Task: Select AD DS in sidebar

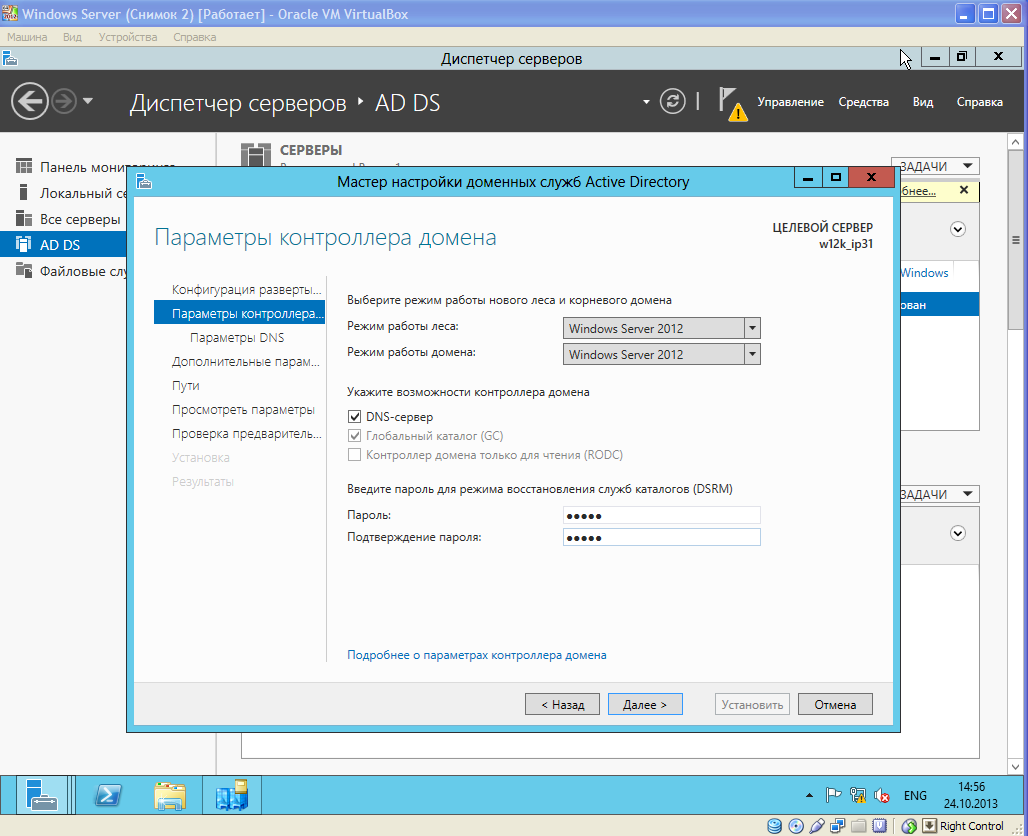Action: 63,245
